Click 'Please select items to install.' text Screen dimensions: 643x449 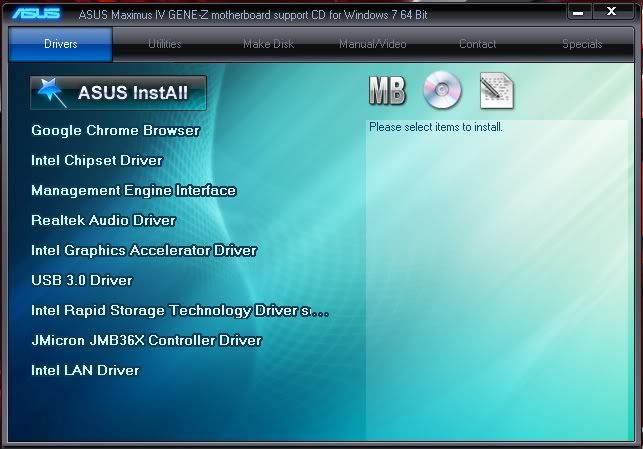(436, 127)
